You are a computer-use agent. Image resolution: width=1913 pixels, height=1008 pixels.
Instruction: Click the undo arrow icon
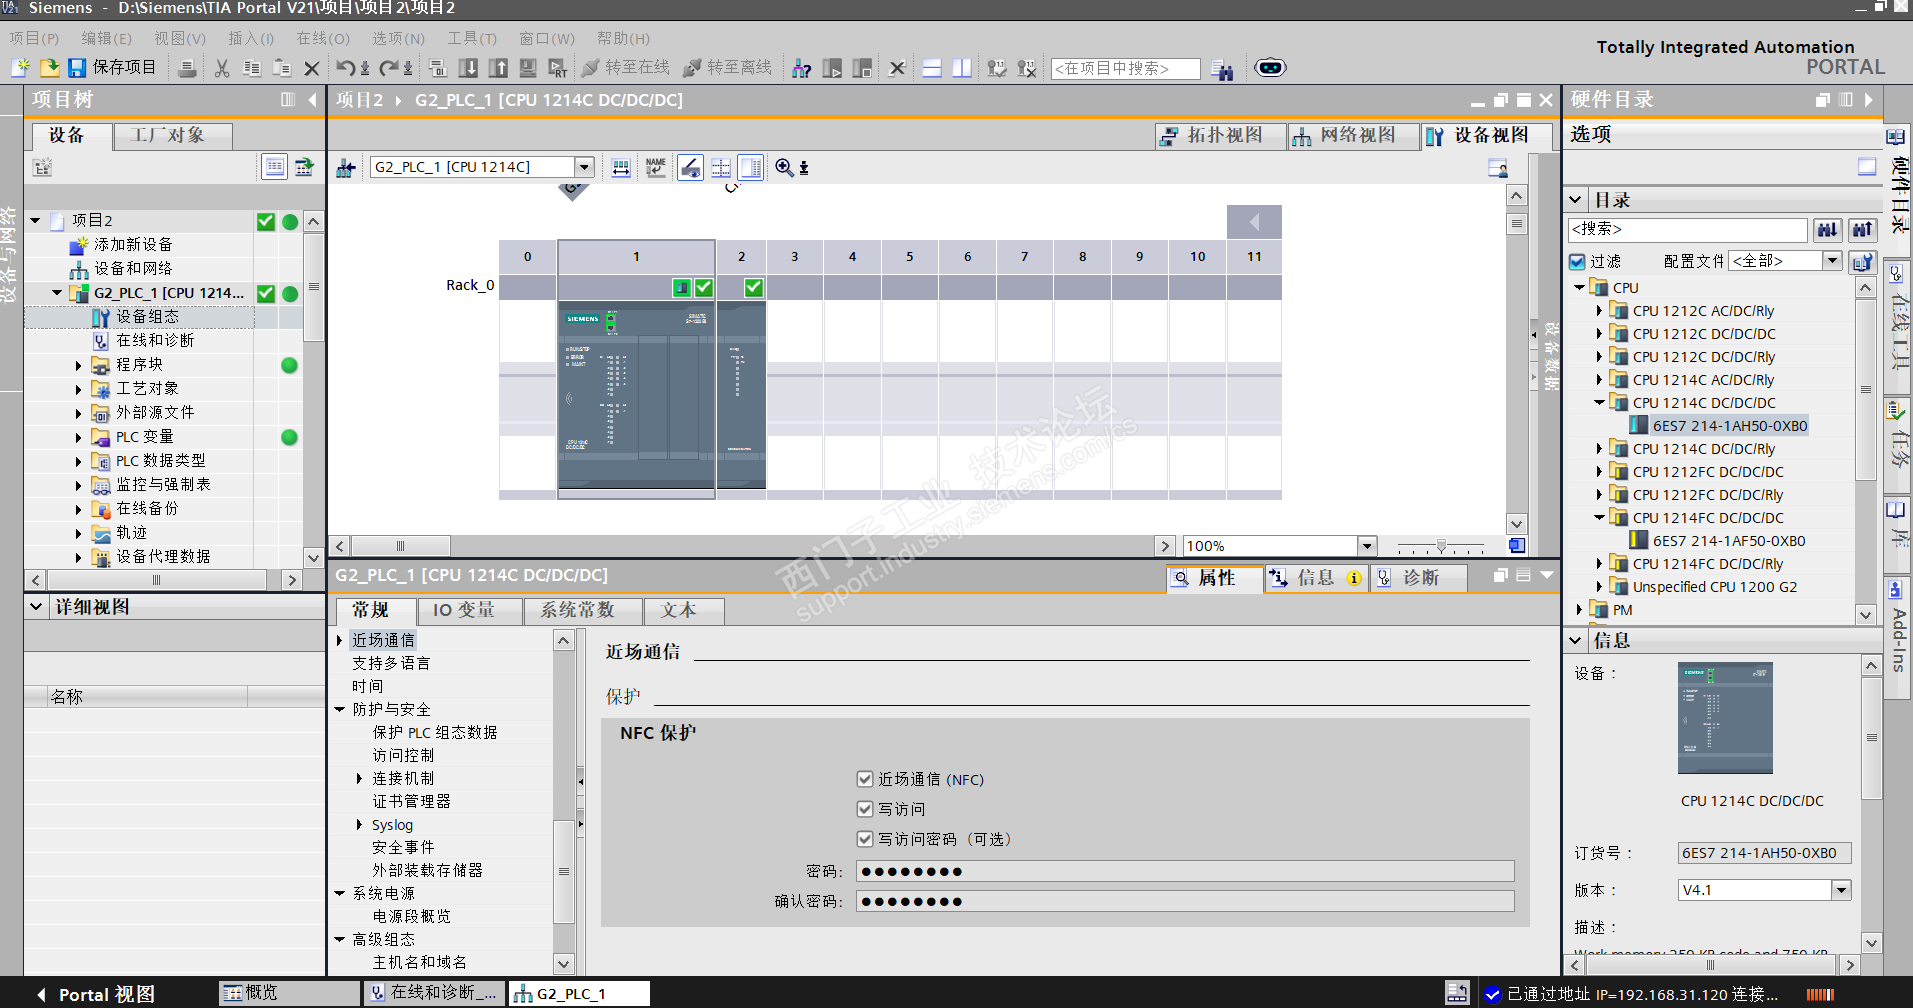click(x=346, y=68)
